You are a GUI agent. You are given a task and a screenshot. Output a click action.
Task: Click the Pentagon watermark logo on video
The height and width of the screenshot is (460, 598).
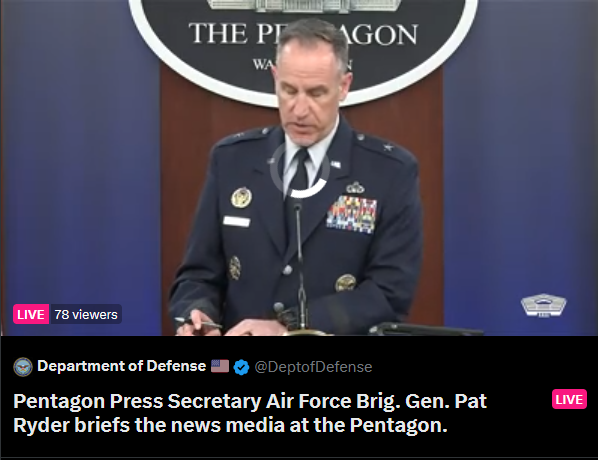(x=544, y=305)
